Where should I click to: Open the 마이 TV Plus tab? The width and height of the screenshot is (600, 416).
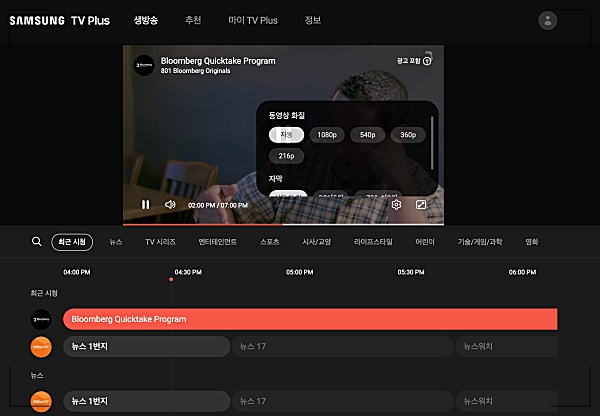(x=253, y=20)
